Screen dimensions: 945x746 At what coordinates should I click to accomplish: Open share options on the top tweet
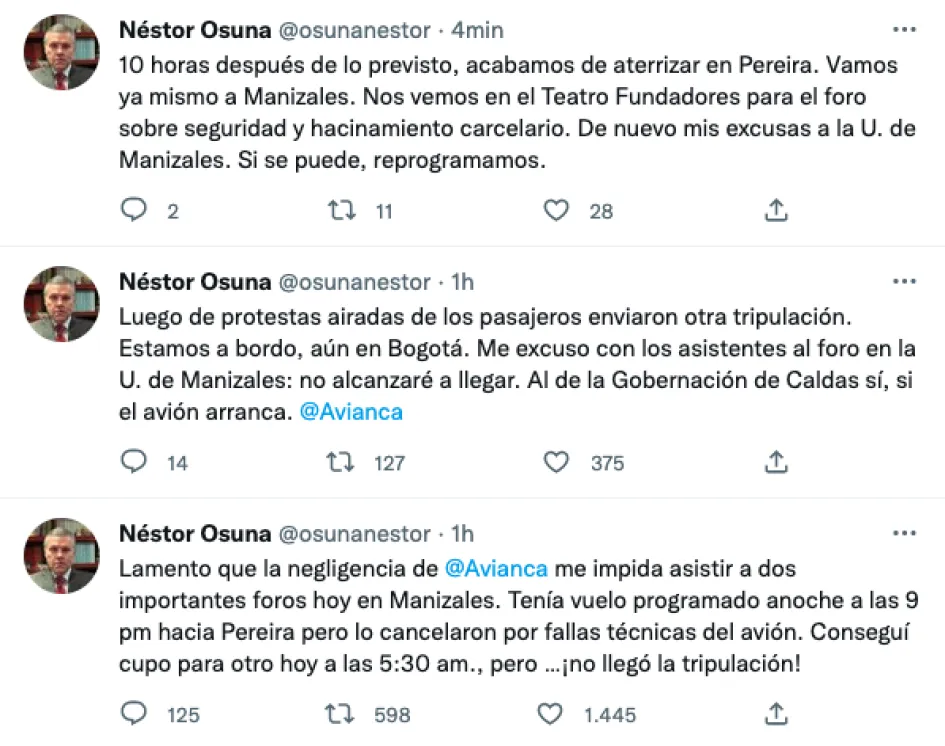pos(776,211)
